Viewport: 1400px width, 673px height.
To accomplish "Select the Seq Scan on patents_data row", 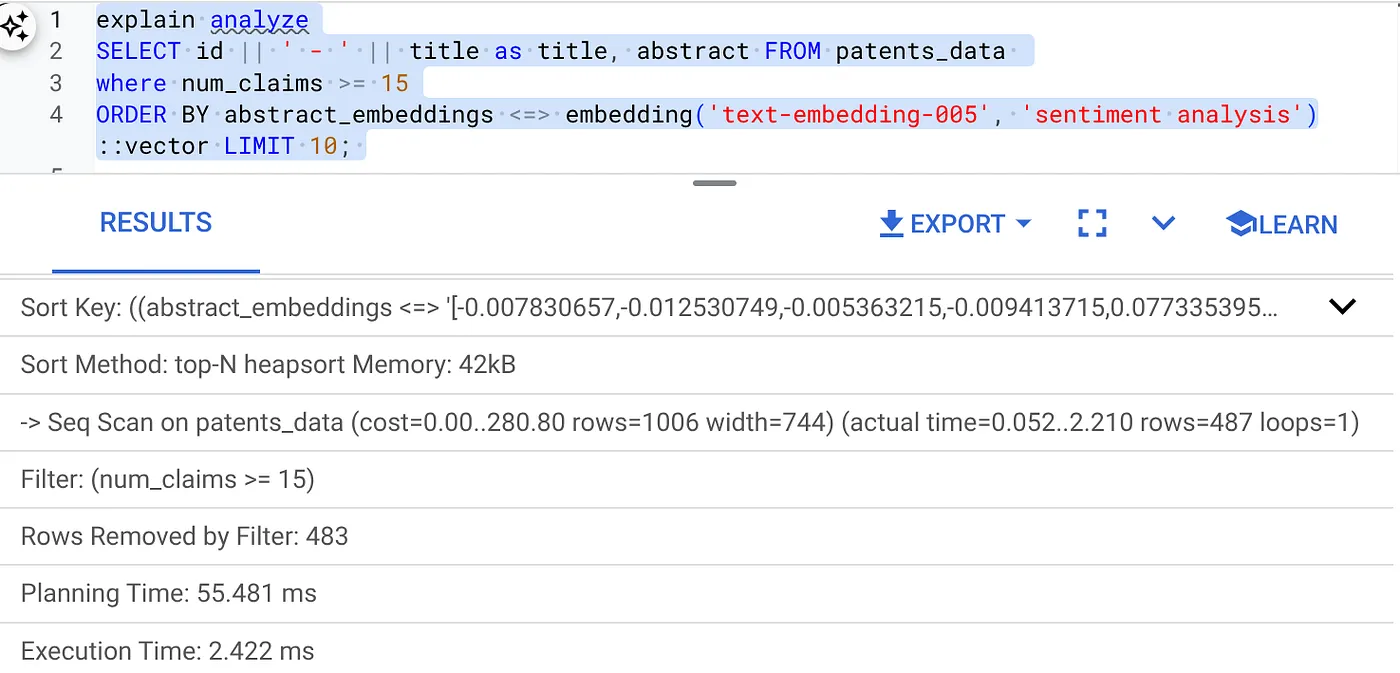I will pyautogui.click(x=689, y=423).
